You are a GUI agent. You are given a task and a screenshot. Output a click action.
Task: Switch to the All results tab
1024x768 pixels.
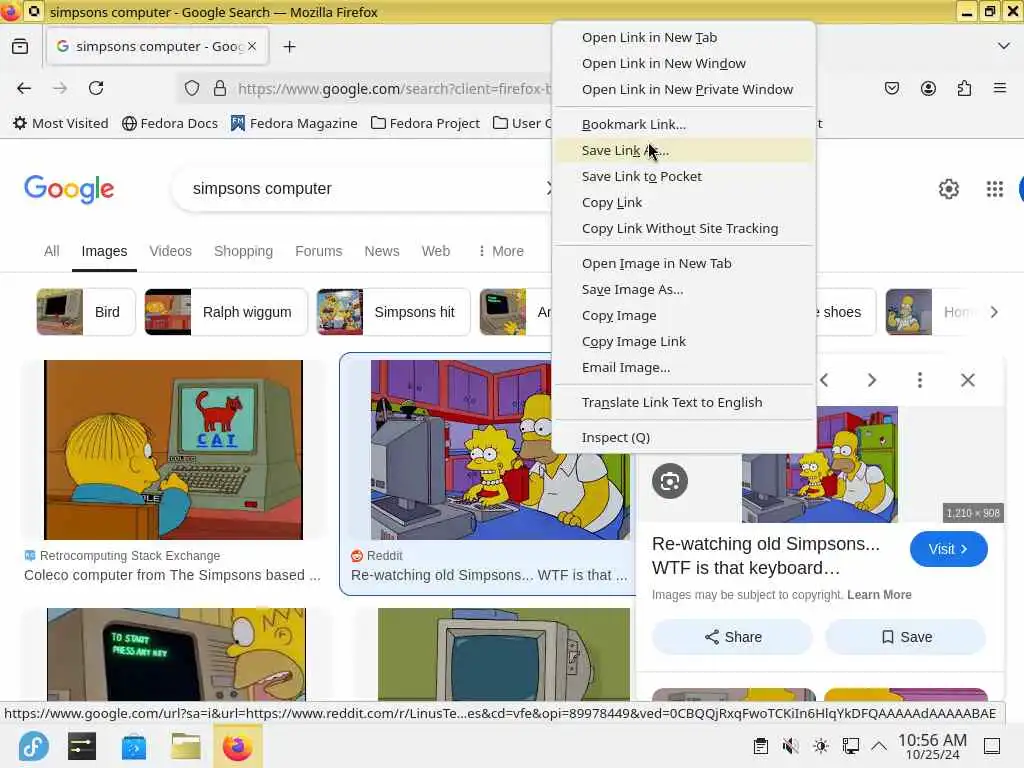pyautogui.click(x=52, y=251)
